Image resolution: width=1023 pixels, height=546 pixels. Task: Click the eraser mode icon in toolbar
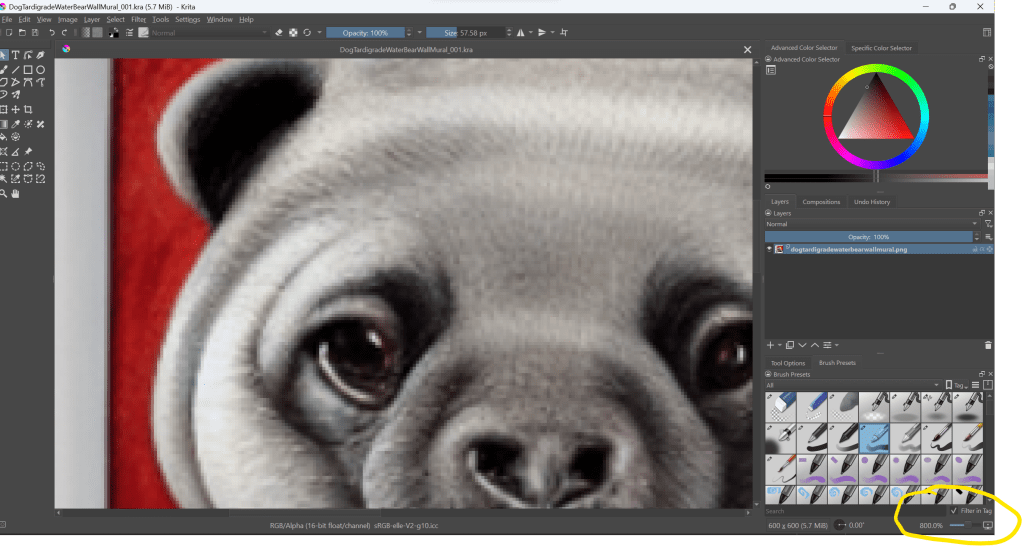(279, 32)
